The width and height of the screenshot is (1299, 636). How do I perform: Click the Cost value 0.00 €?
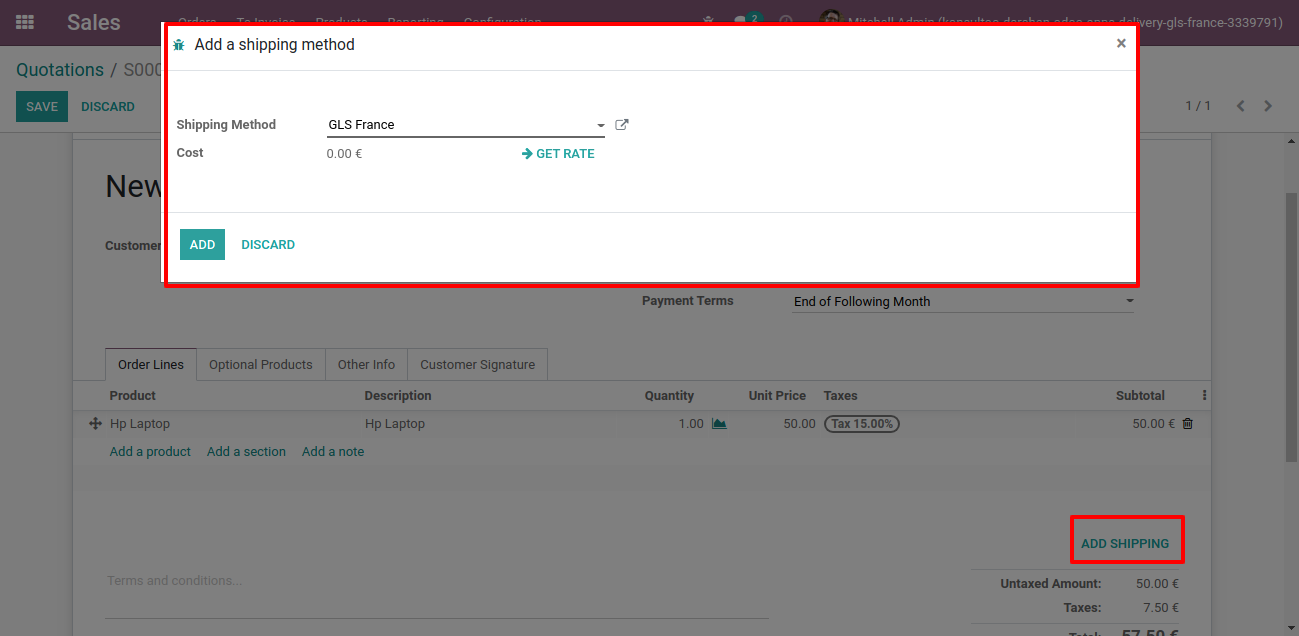[344, 154]
